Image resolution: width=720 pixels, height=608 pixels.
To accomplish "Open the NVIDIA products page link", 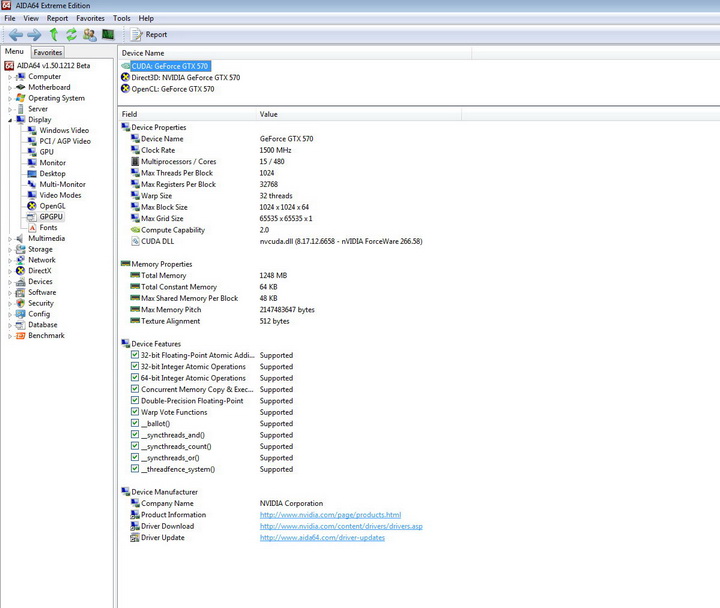I will tap(330, 515).
